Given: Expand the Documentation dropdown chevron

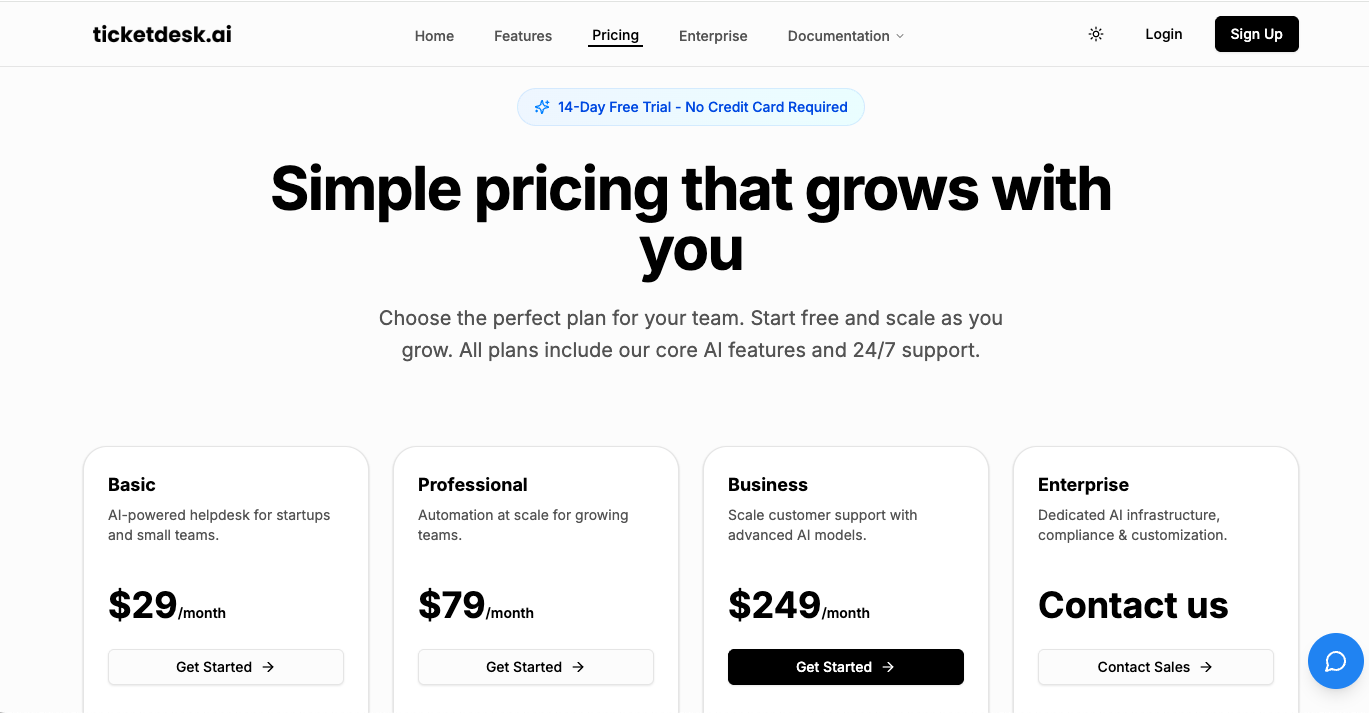Looking at the screenshot, I should coord(900,36).
